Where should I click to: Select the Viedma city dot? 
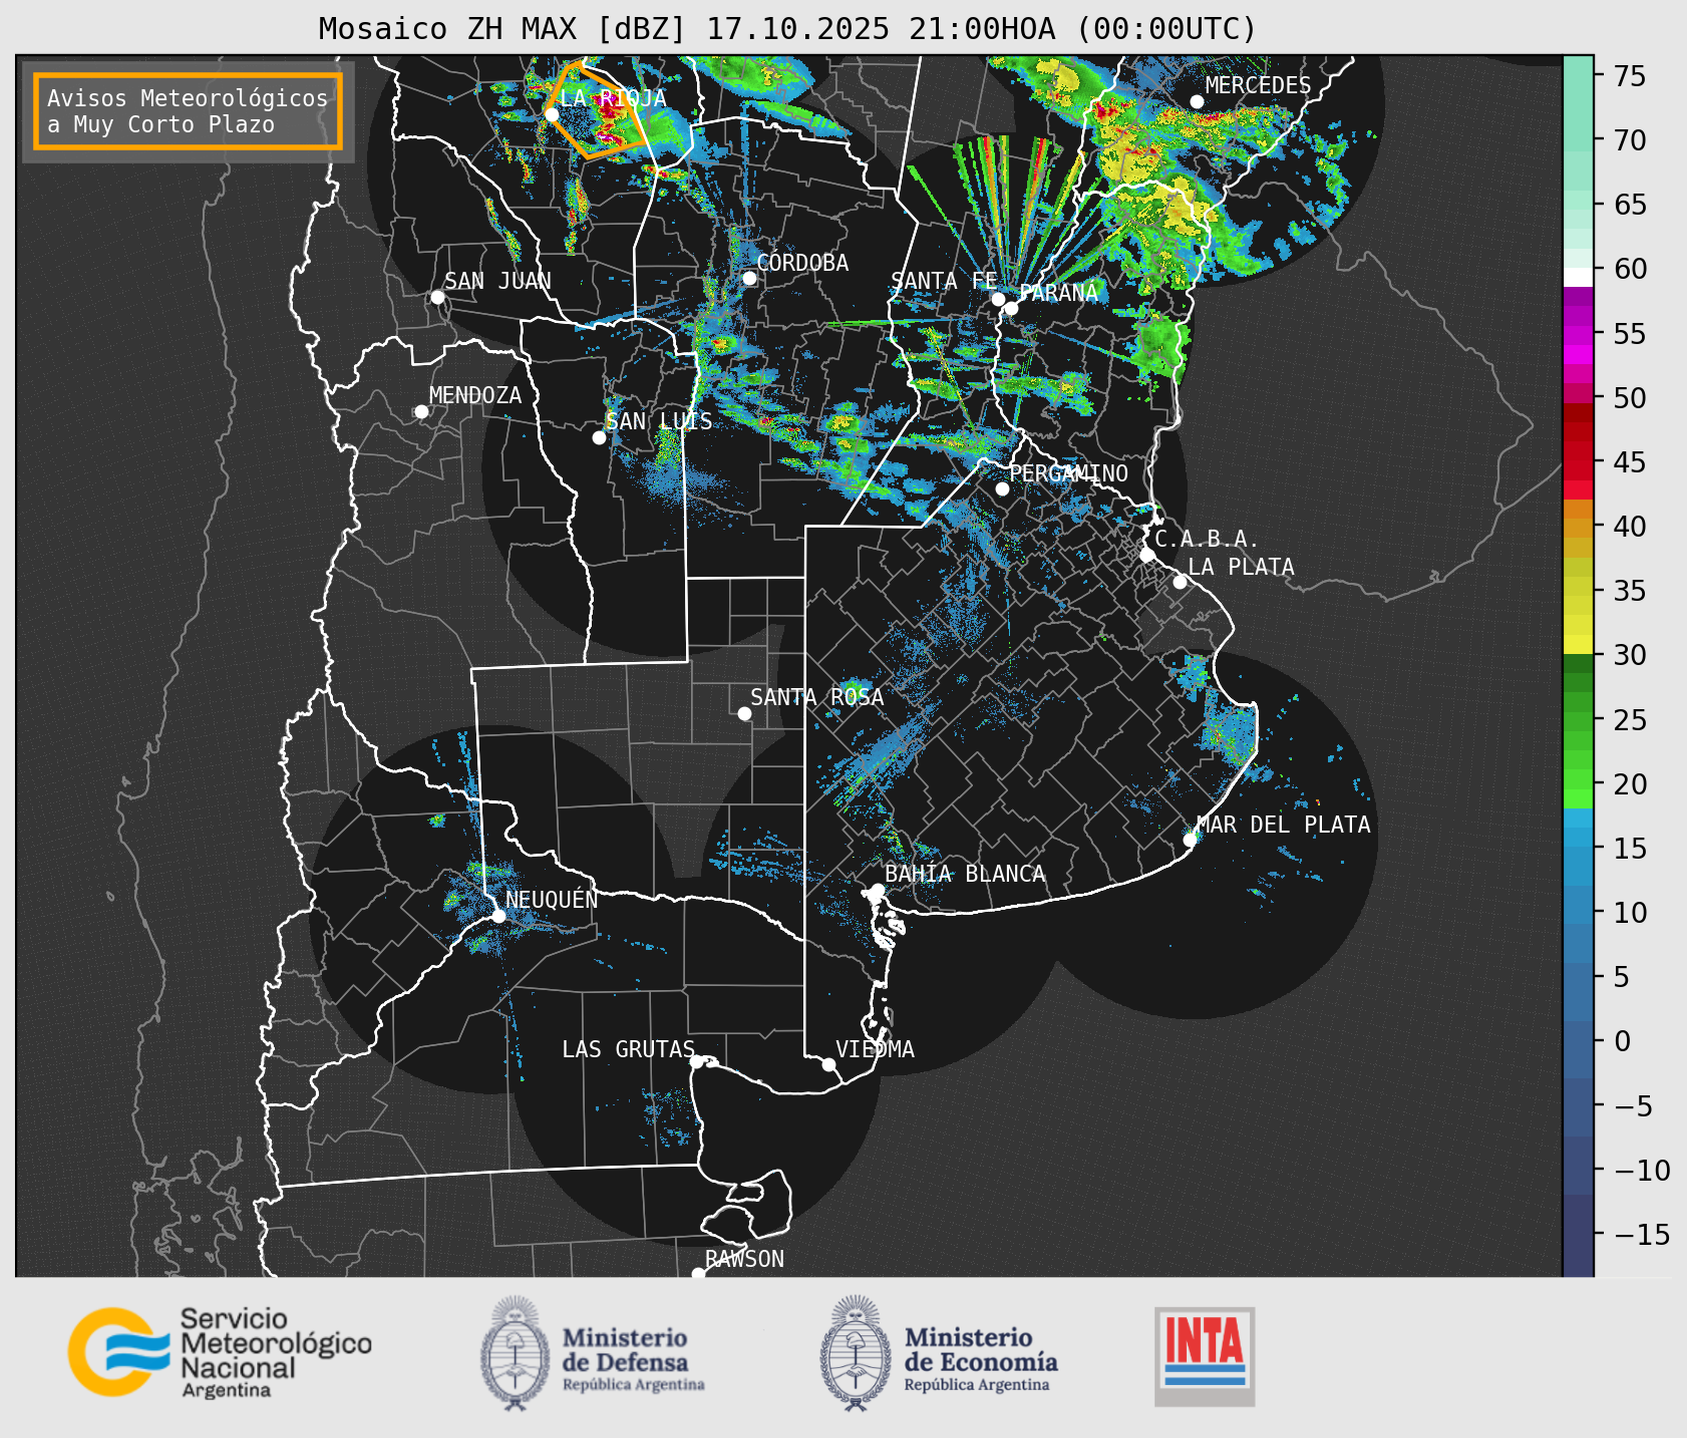pos(829,1064)
